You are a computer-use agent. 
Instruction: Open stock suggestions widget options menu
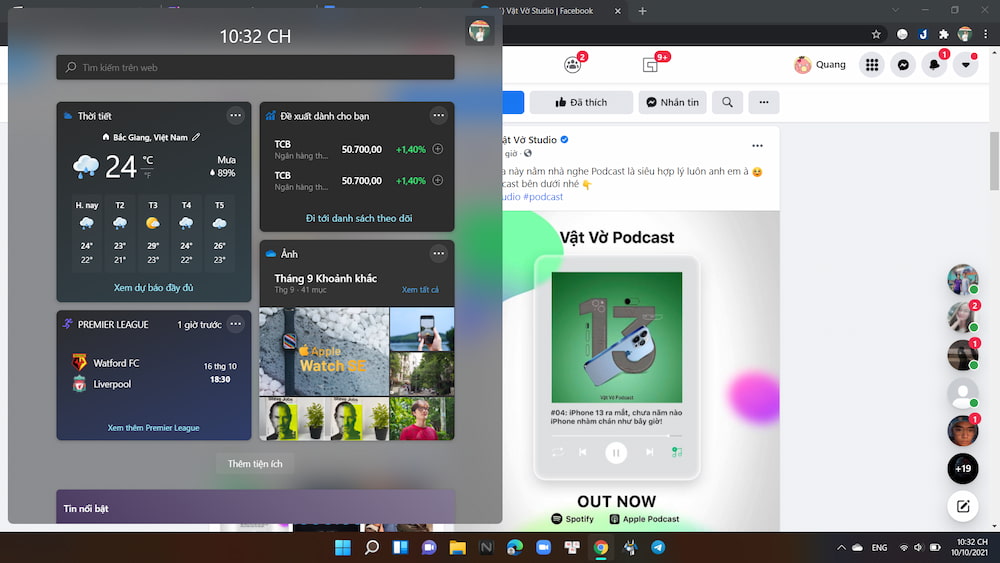coord(438,115)
